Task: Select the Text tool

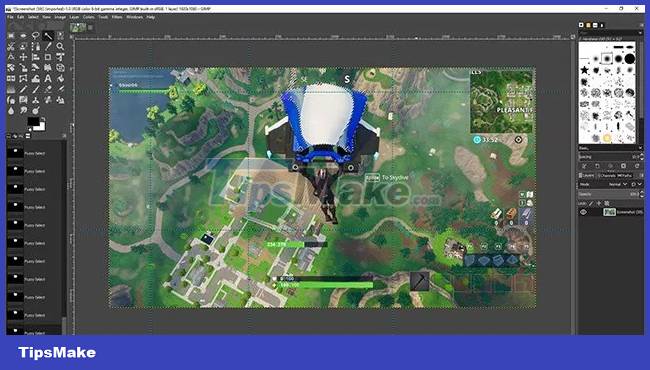Action: coord(48,78)
